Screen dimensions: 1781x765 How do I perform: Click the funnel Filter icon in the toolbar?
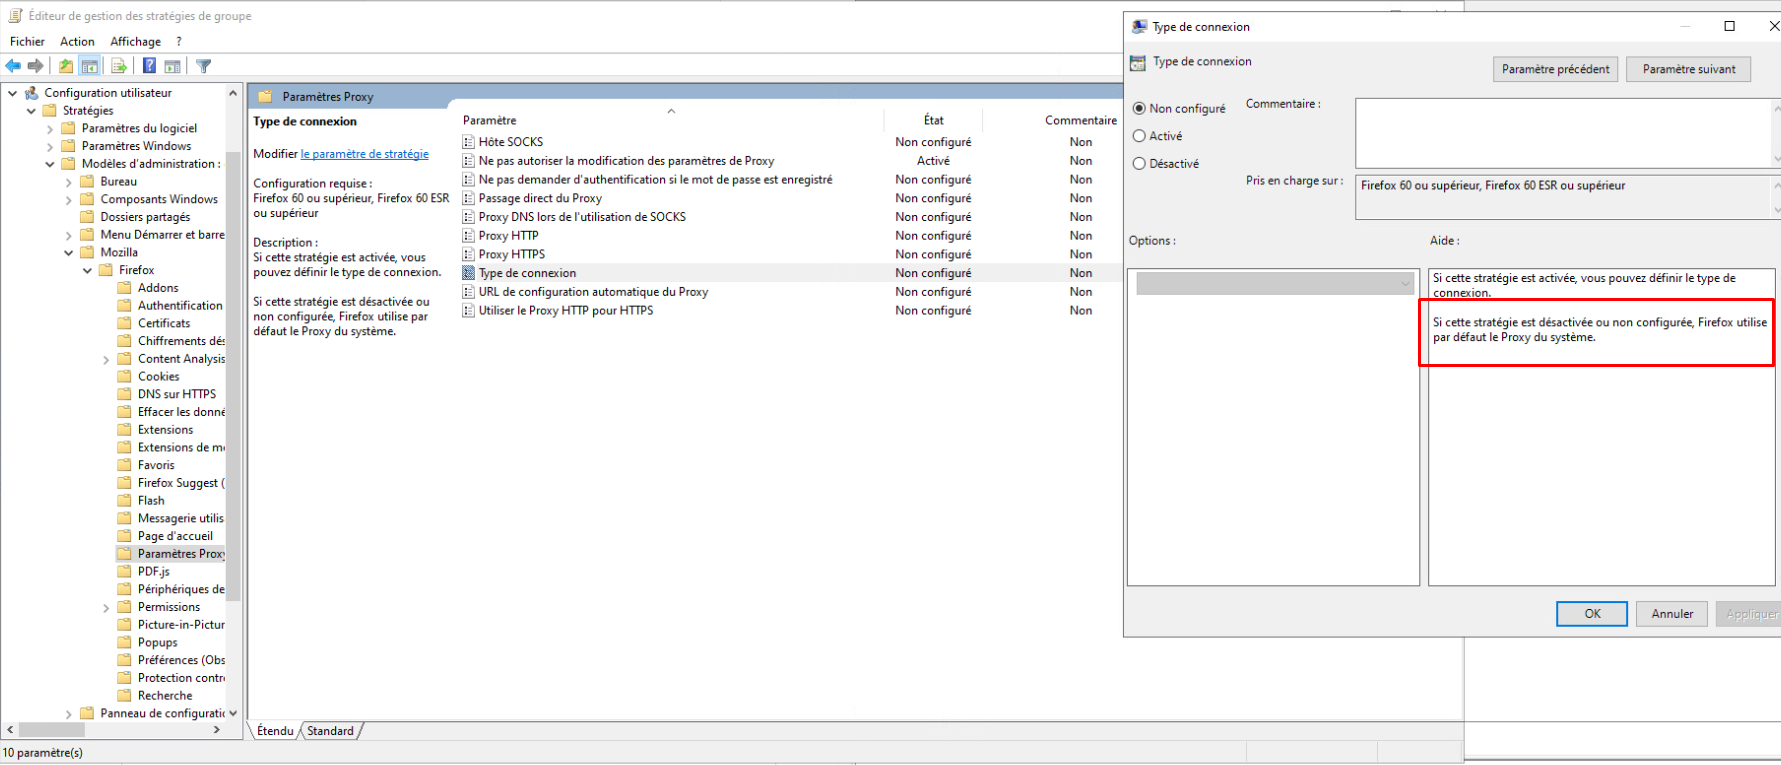pyautogui.click(x=204, y=66)
